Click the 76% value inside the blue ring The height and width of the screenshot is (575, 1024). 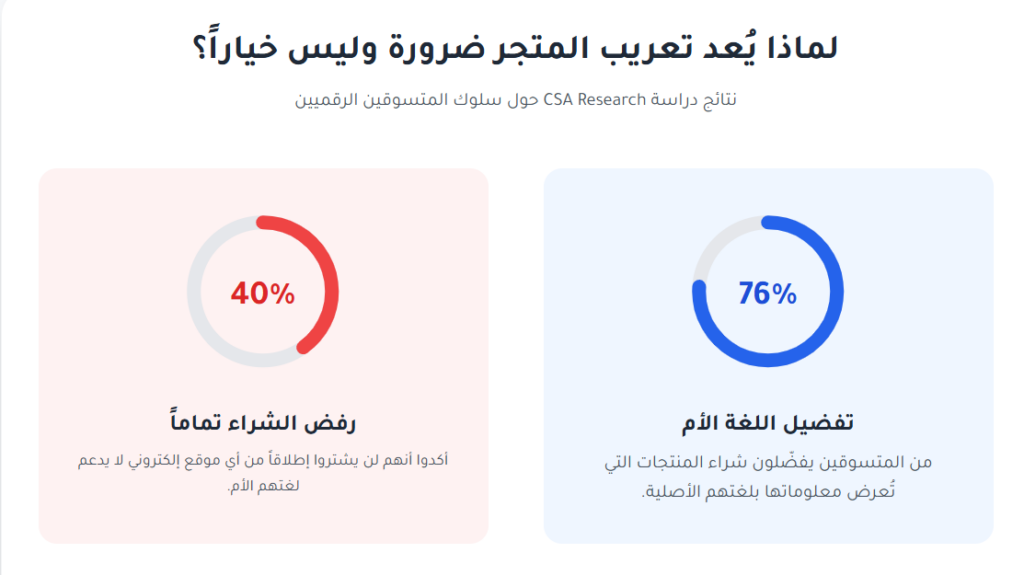point(768,293)
